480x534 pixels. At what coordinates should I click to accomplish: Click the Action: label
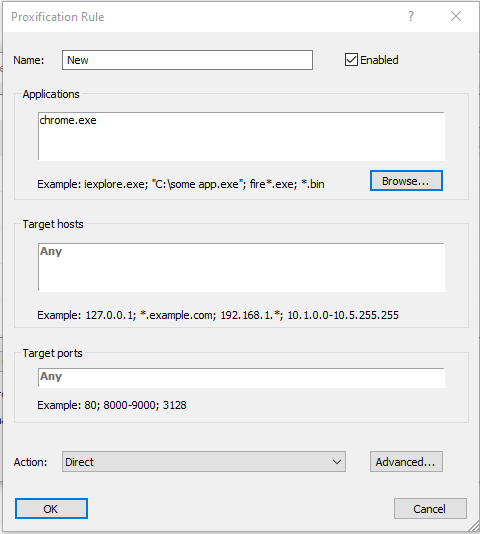[30, 462]
